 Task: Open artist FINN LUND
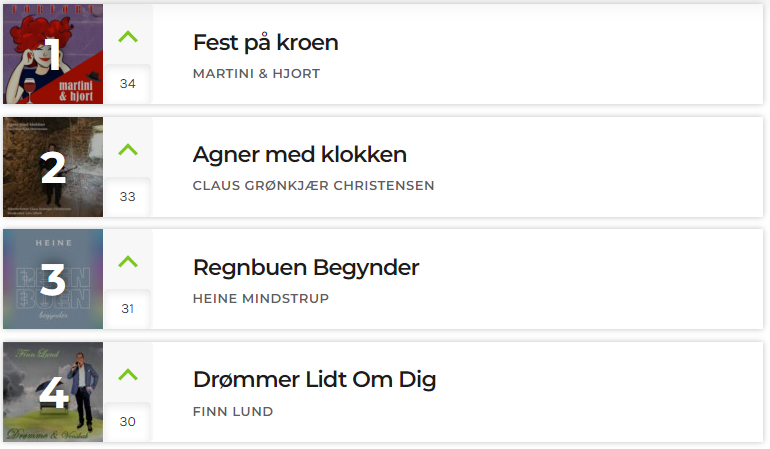[233, 412]
